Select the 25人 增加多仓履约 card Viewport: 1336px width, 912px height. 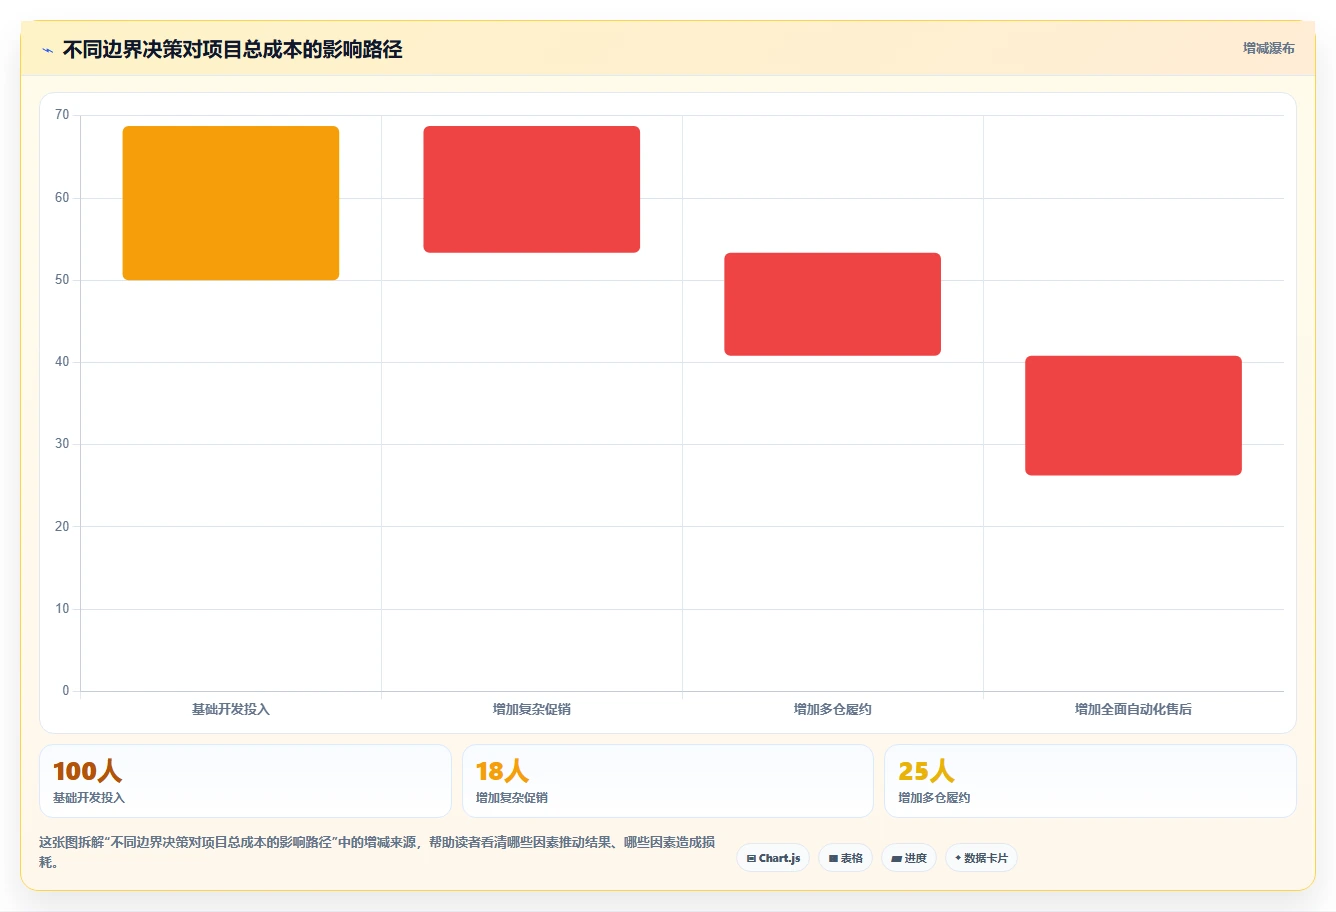(x=1090, y=781)
